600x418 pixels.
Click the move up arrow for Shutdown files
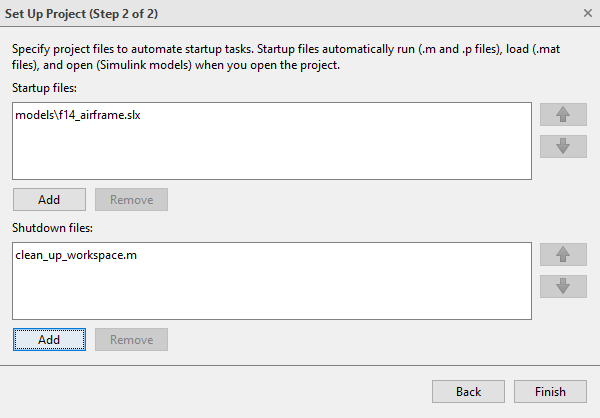tap(562, 254)
